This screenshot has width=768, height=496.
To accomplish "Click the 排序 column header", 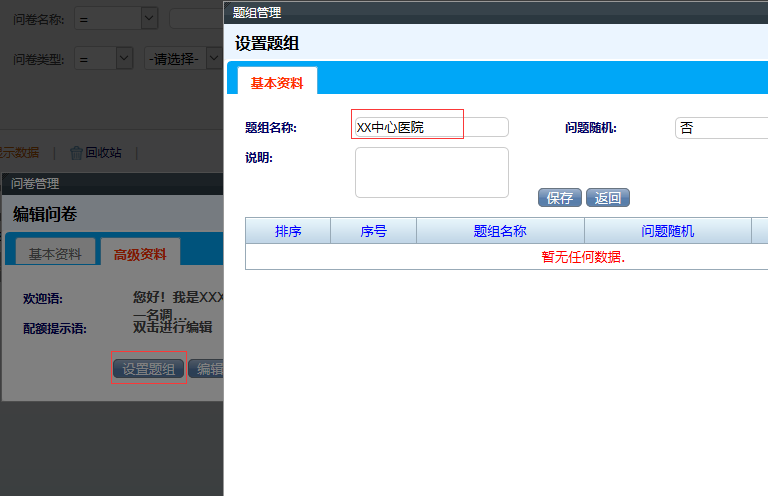I will click(x=288, y=231).
